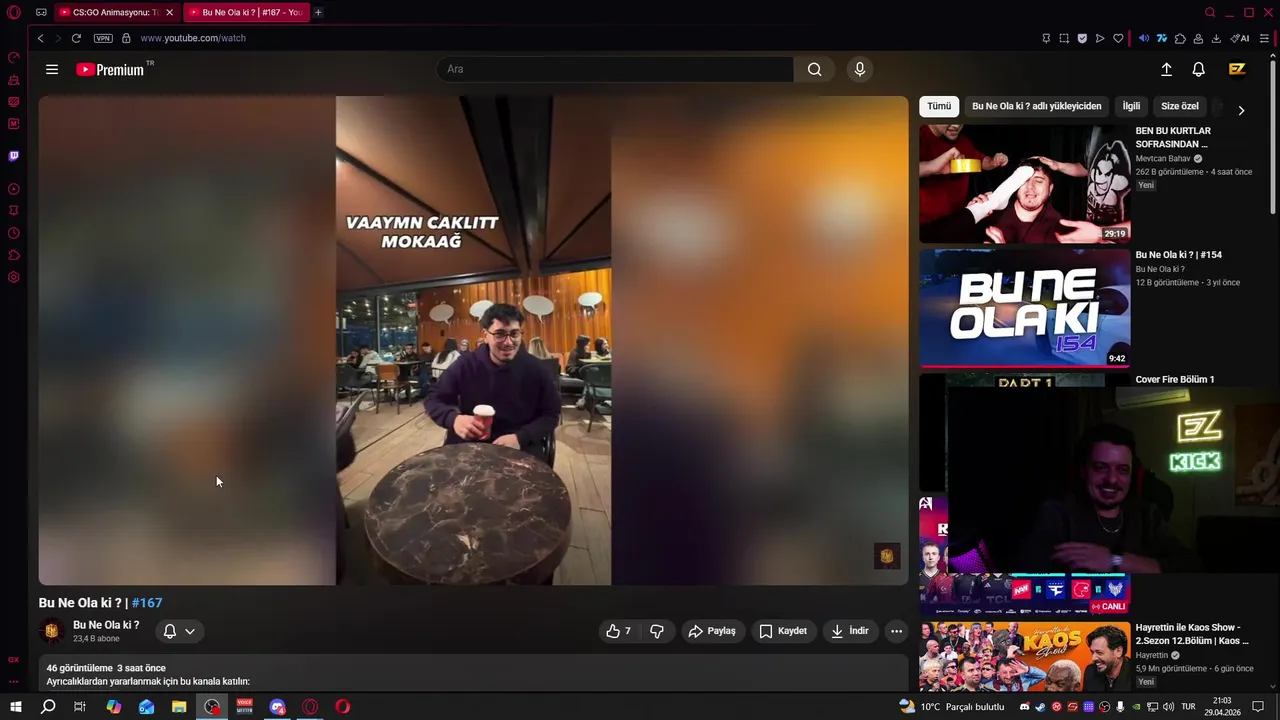1280x720 pixels.
Task: Click Kaydet save button
Action: 783,631
